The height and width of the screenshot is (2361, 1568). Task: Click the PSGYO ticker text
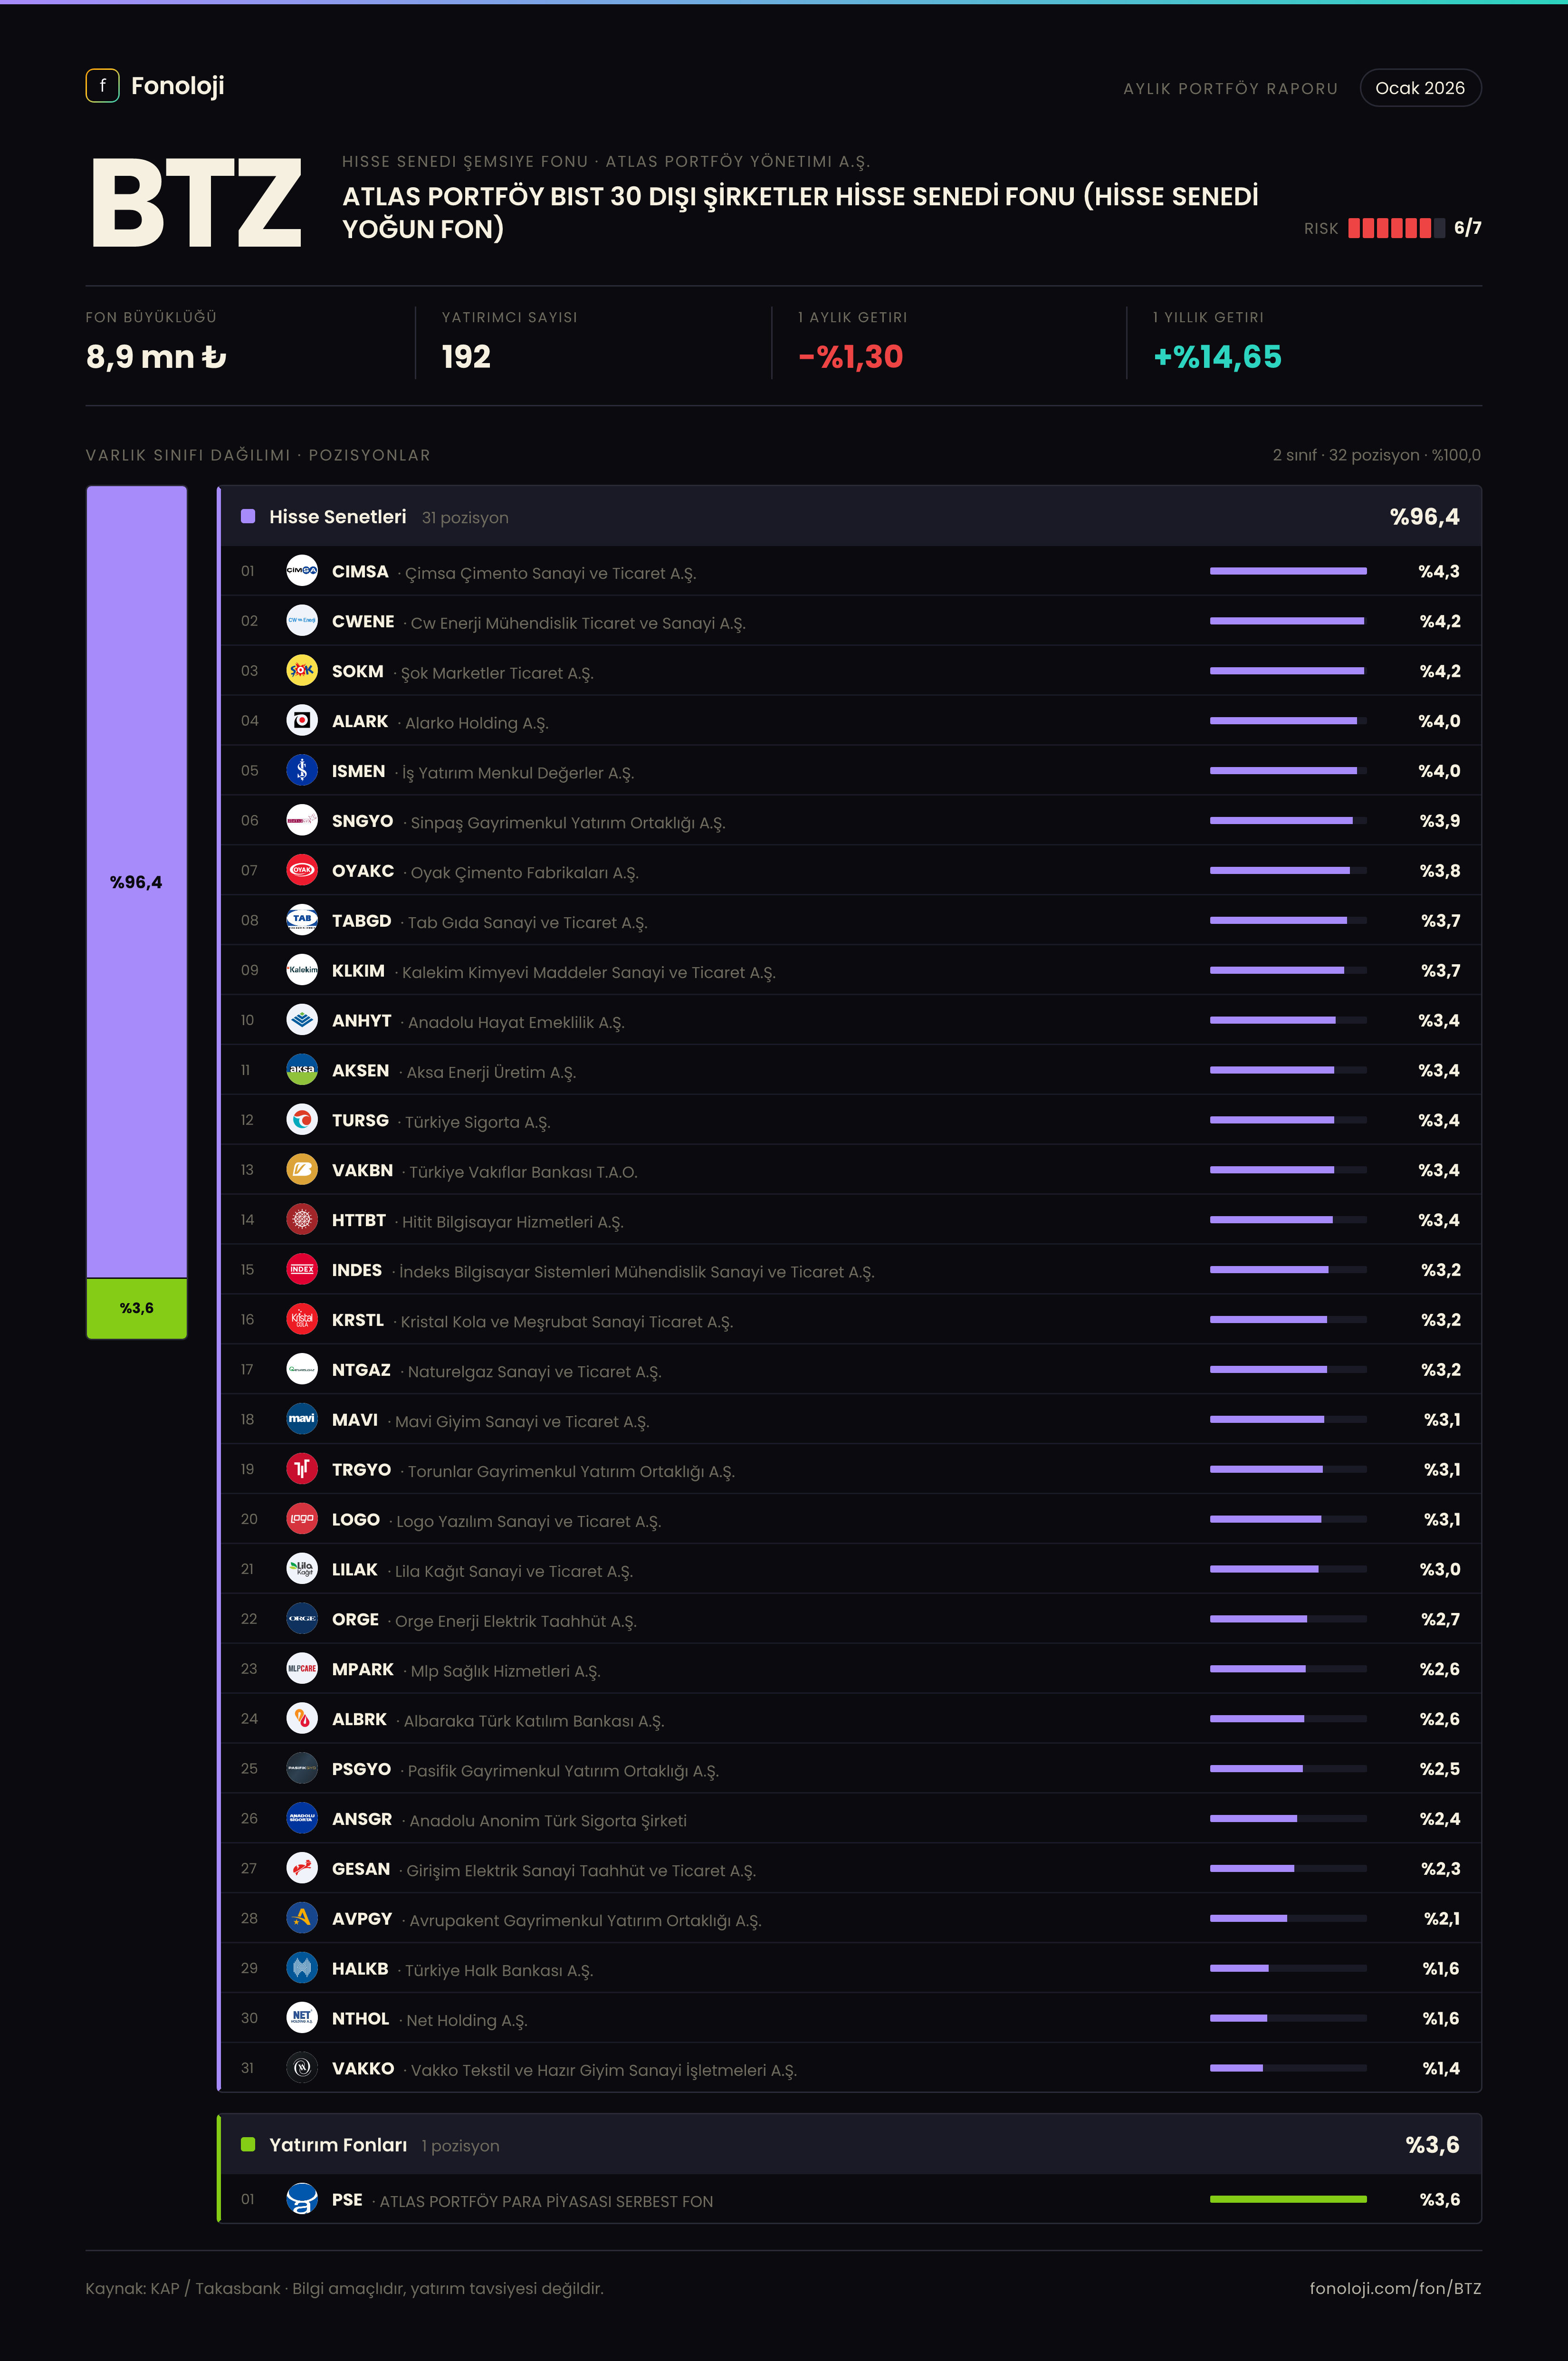361,1769
